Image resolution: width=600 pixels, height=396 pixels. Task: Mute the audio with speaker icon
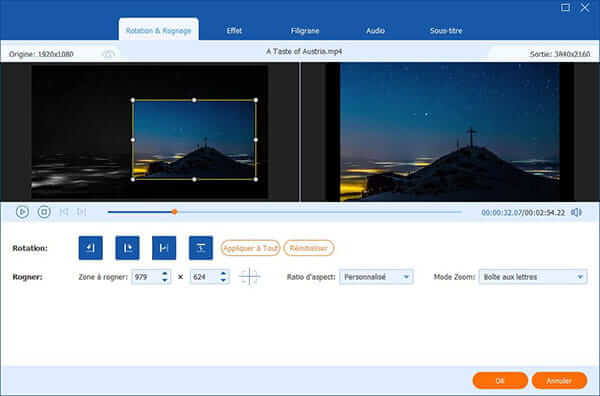point(576,212)
